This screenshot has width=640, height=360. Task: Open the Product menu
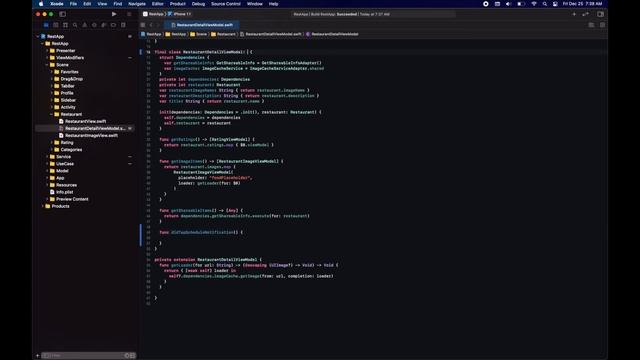click(178, 4)
